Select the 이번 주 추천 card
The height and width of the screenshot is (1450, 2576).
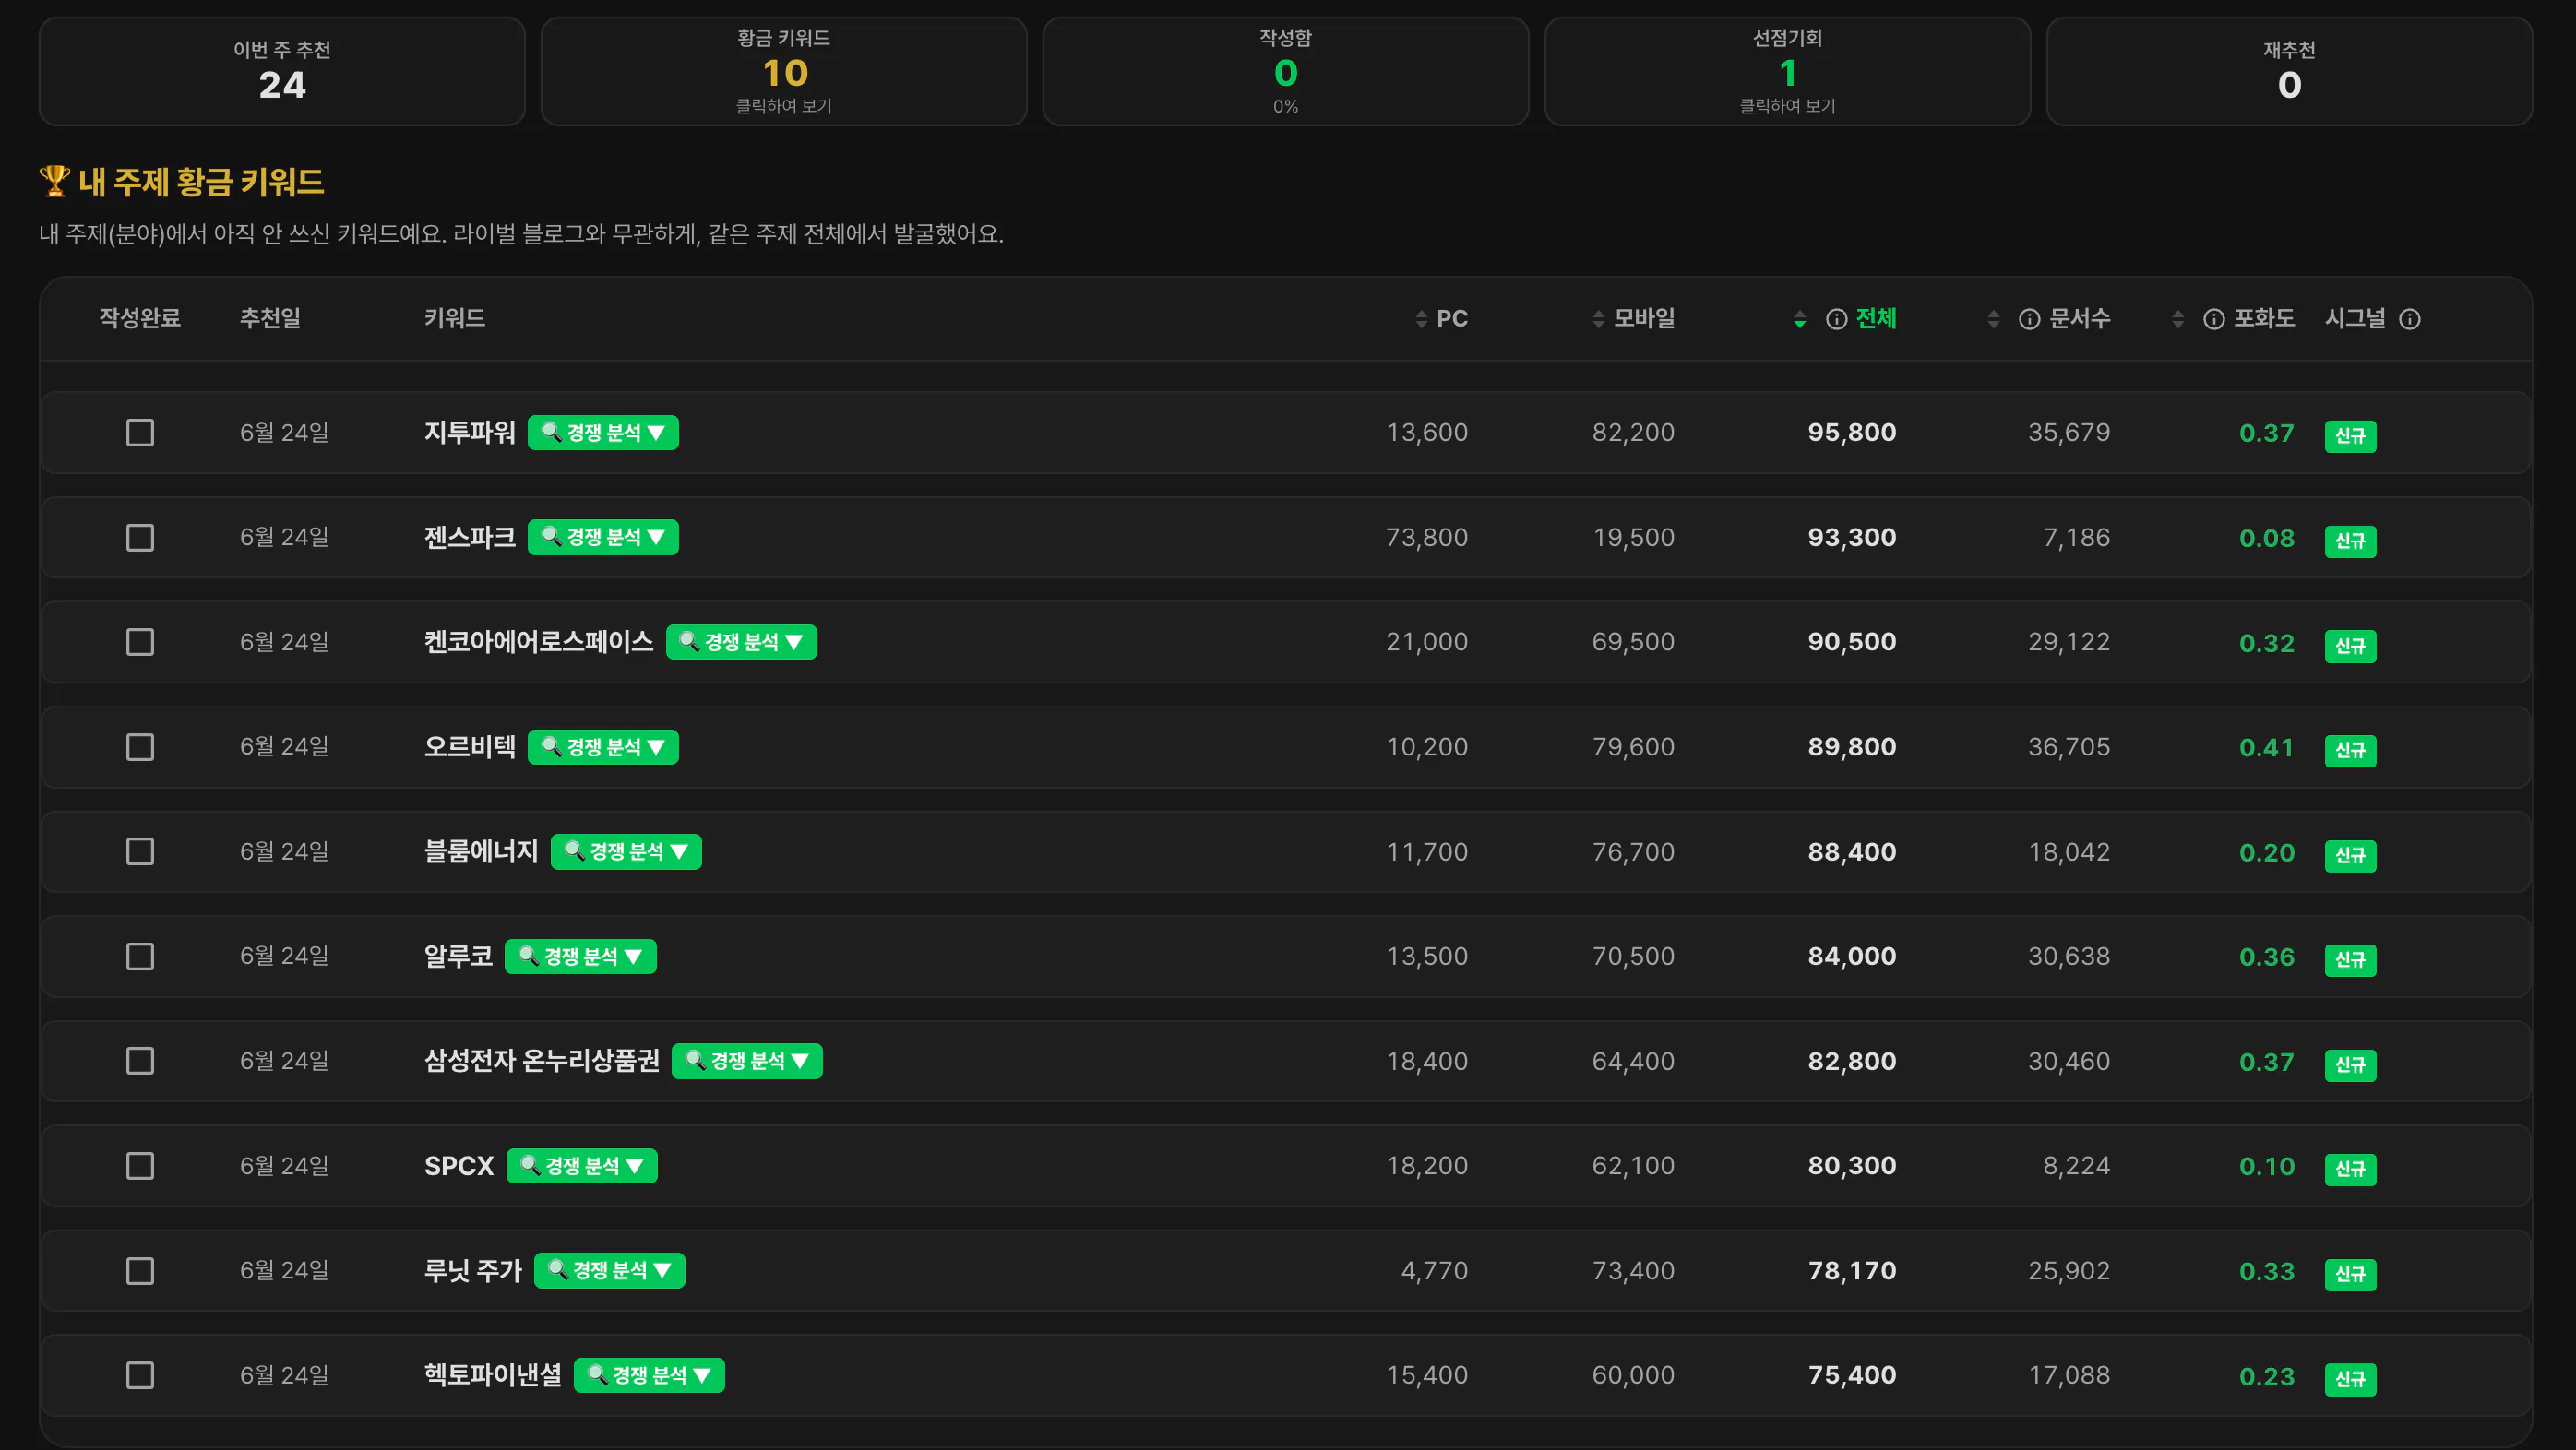point(282,71)
